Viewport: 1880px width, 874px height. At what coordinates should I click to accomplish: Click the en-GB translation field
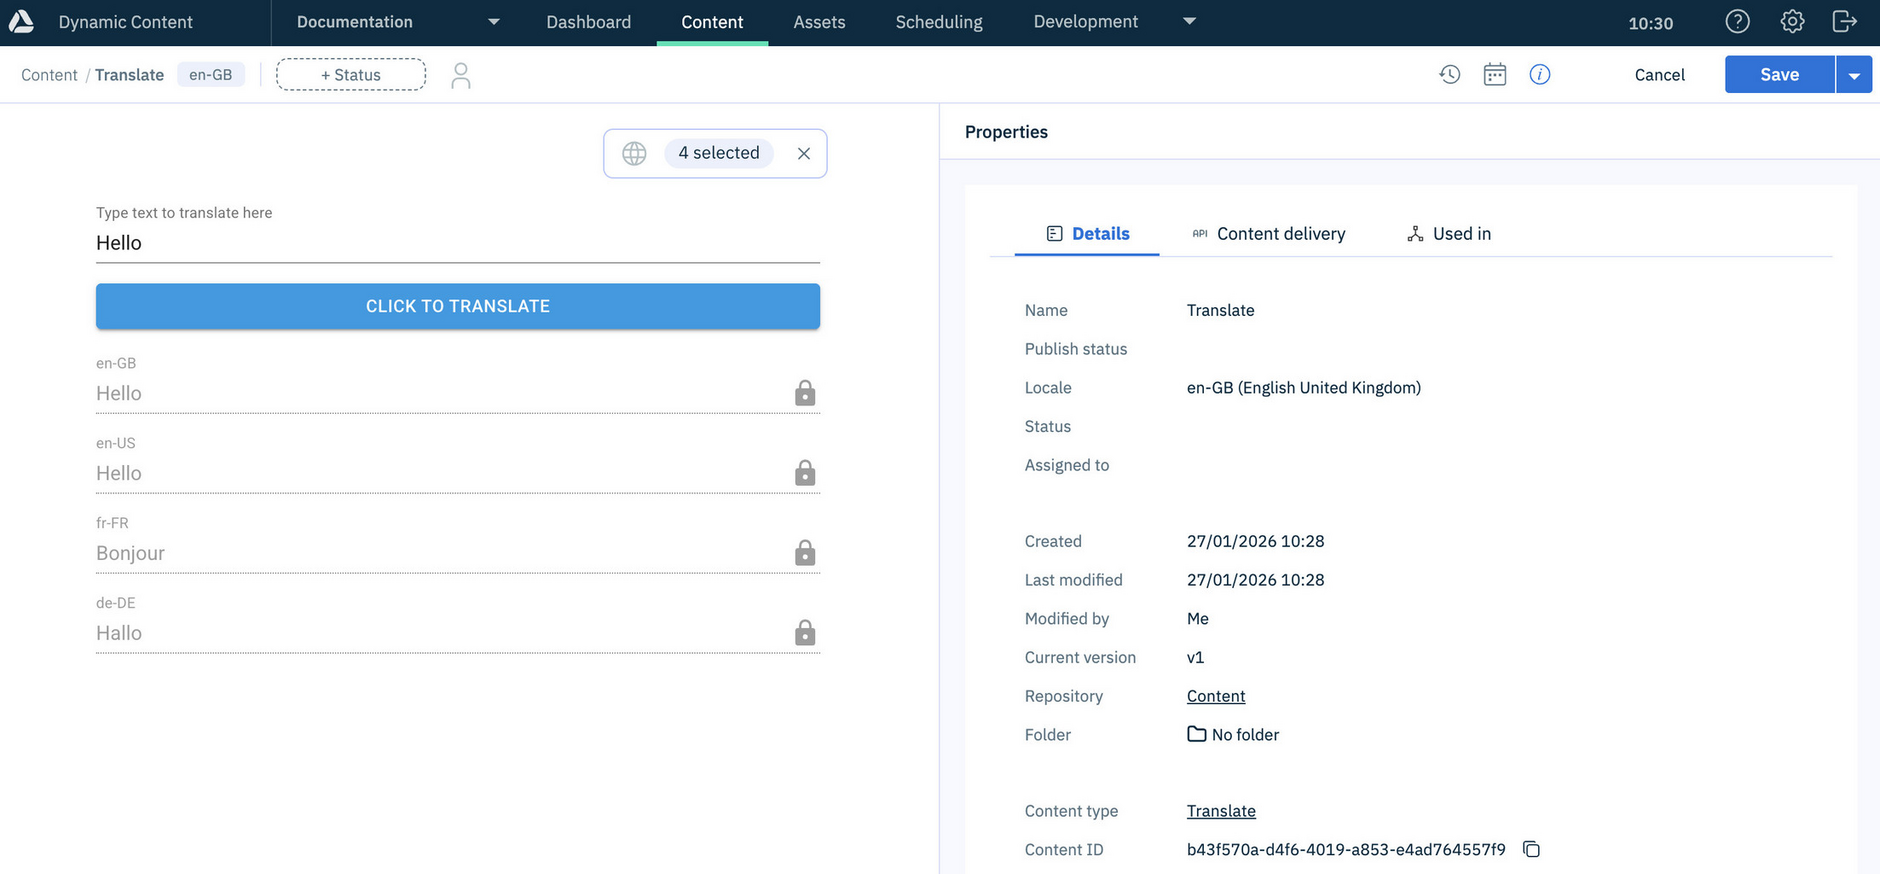458,393
